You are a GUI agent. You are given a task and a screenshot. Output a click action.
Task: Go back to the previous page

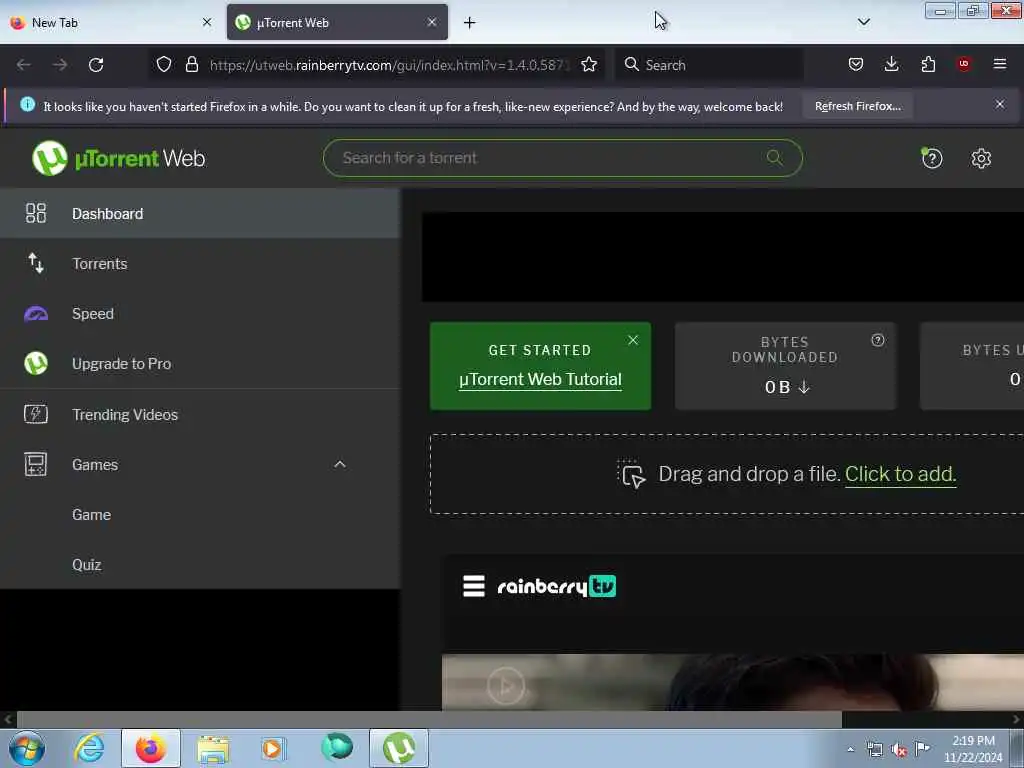(x=24, y=65)
